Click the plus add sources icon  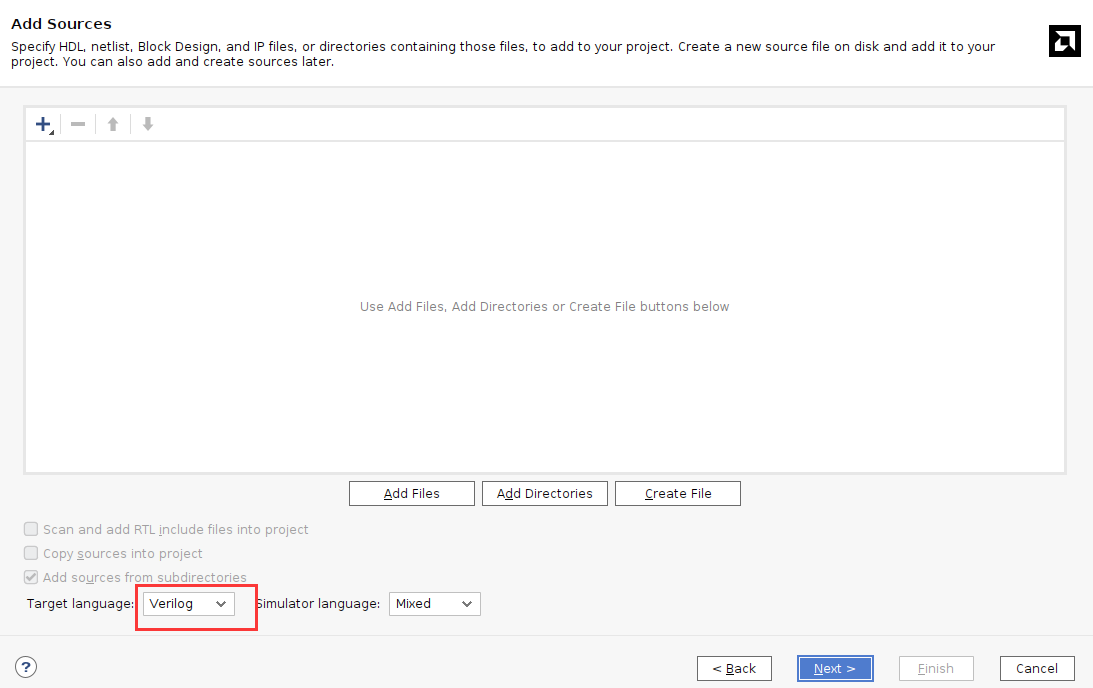click(x=44, y=125)
